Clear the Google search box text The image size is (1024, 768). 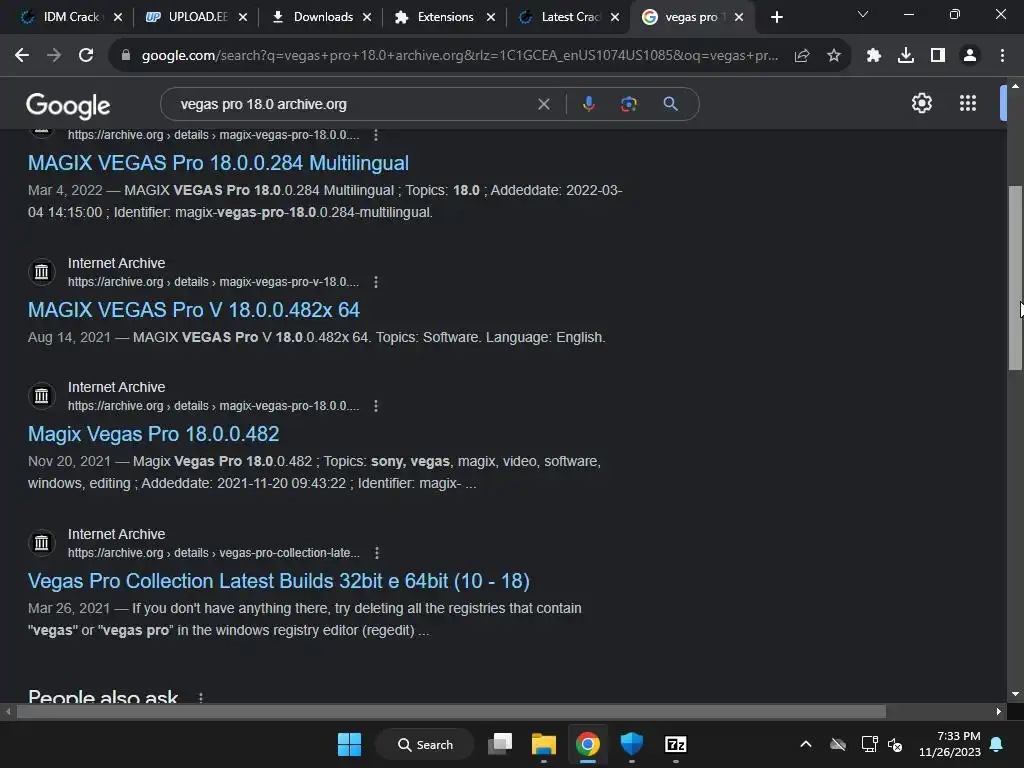pyautogui.click(x=543, y=104)
